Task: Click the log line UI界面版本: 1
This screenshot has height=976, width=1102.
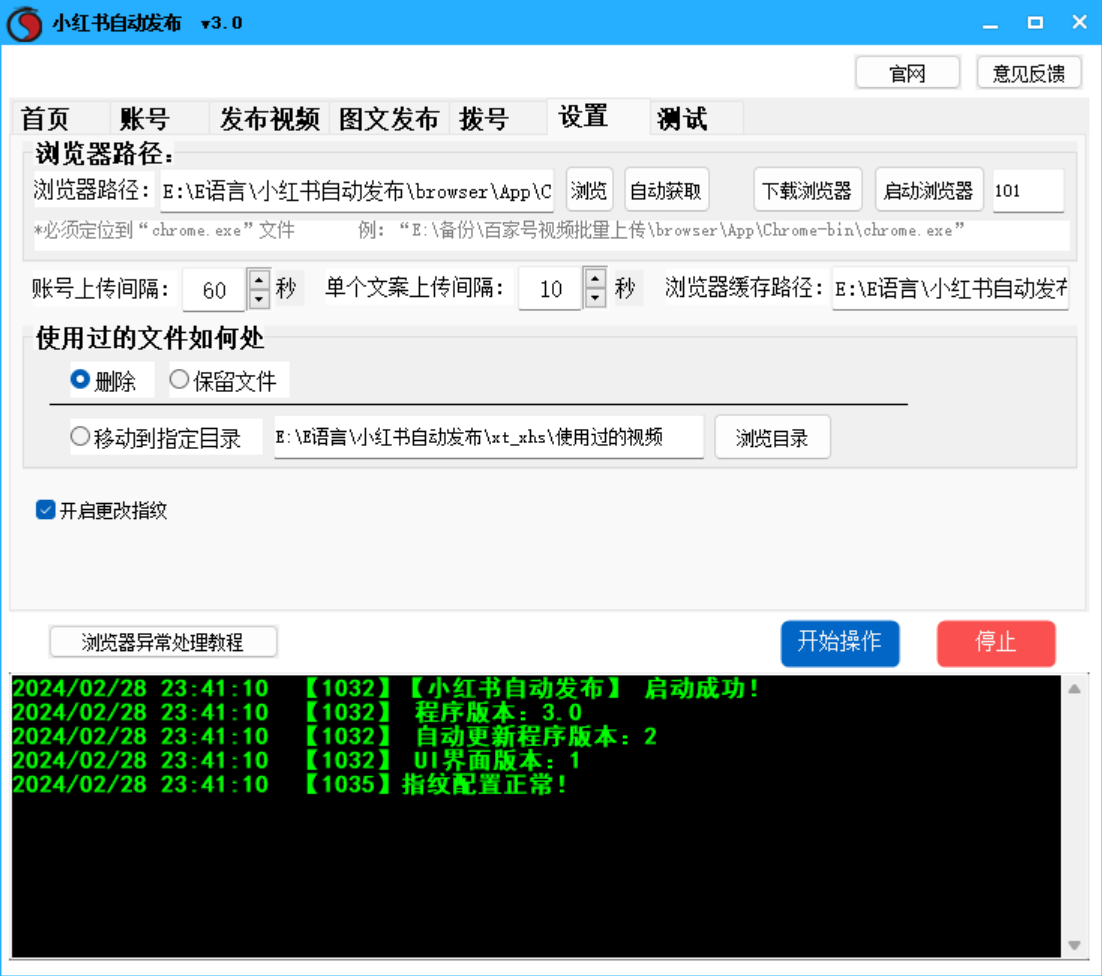Action: pos(297,760)
